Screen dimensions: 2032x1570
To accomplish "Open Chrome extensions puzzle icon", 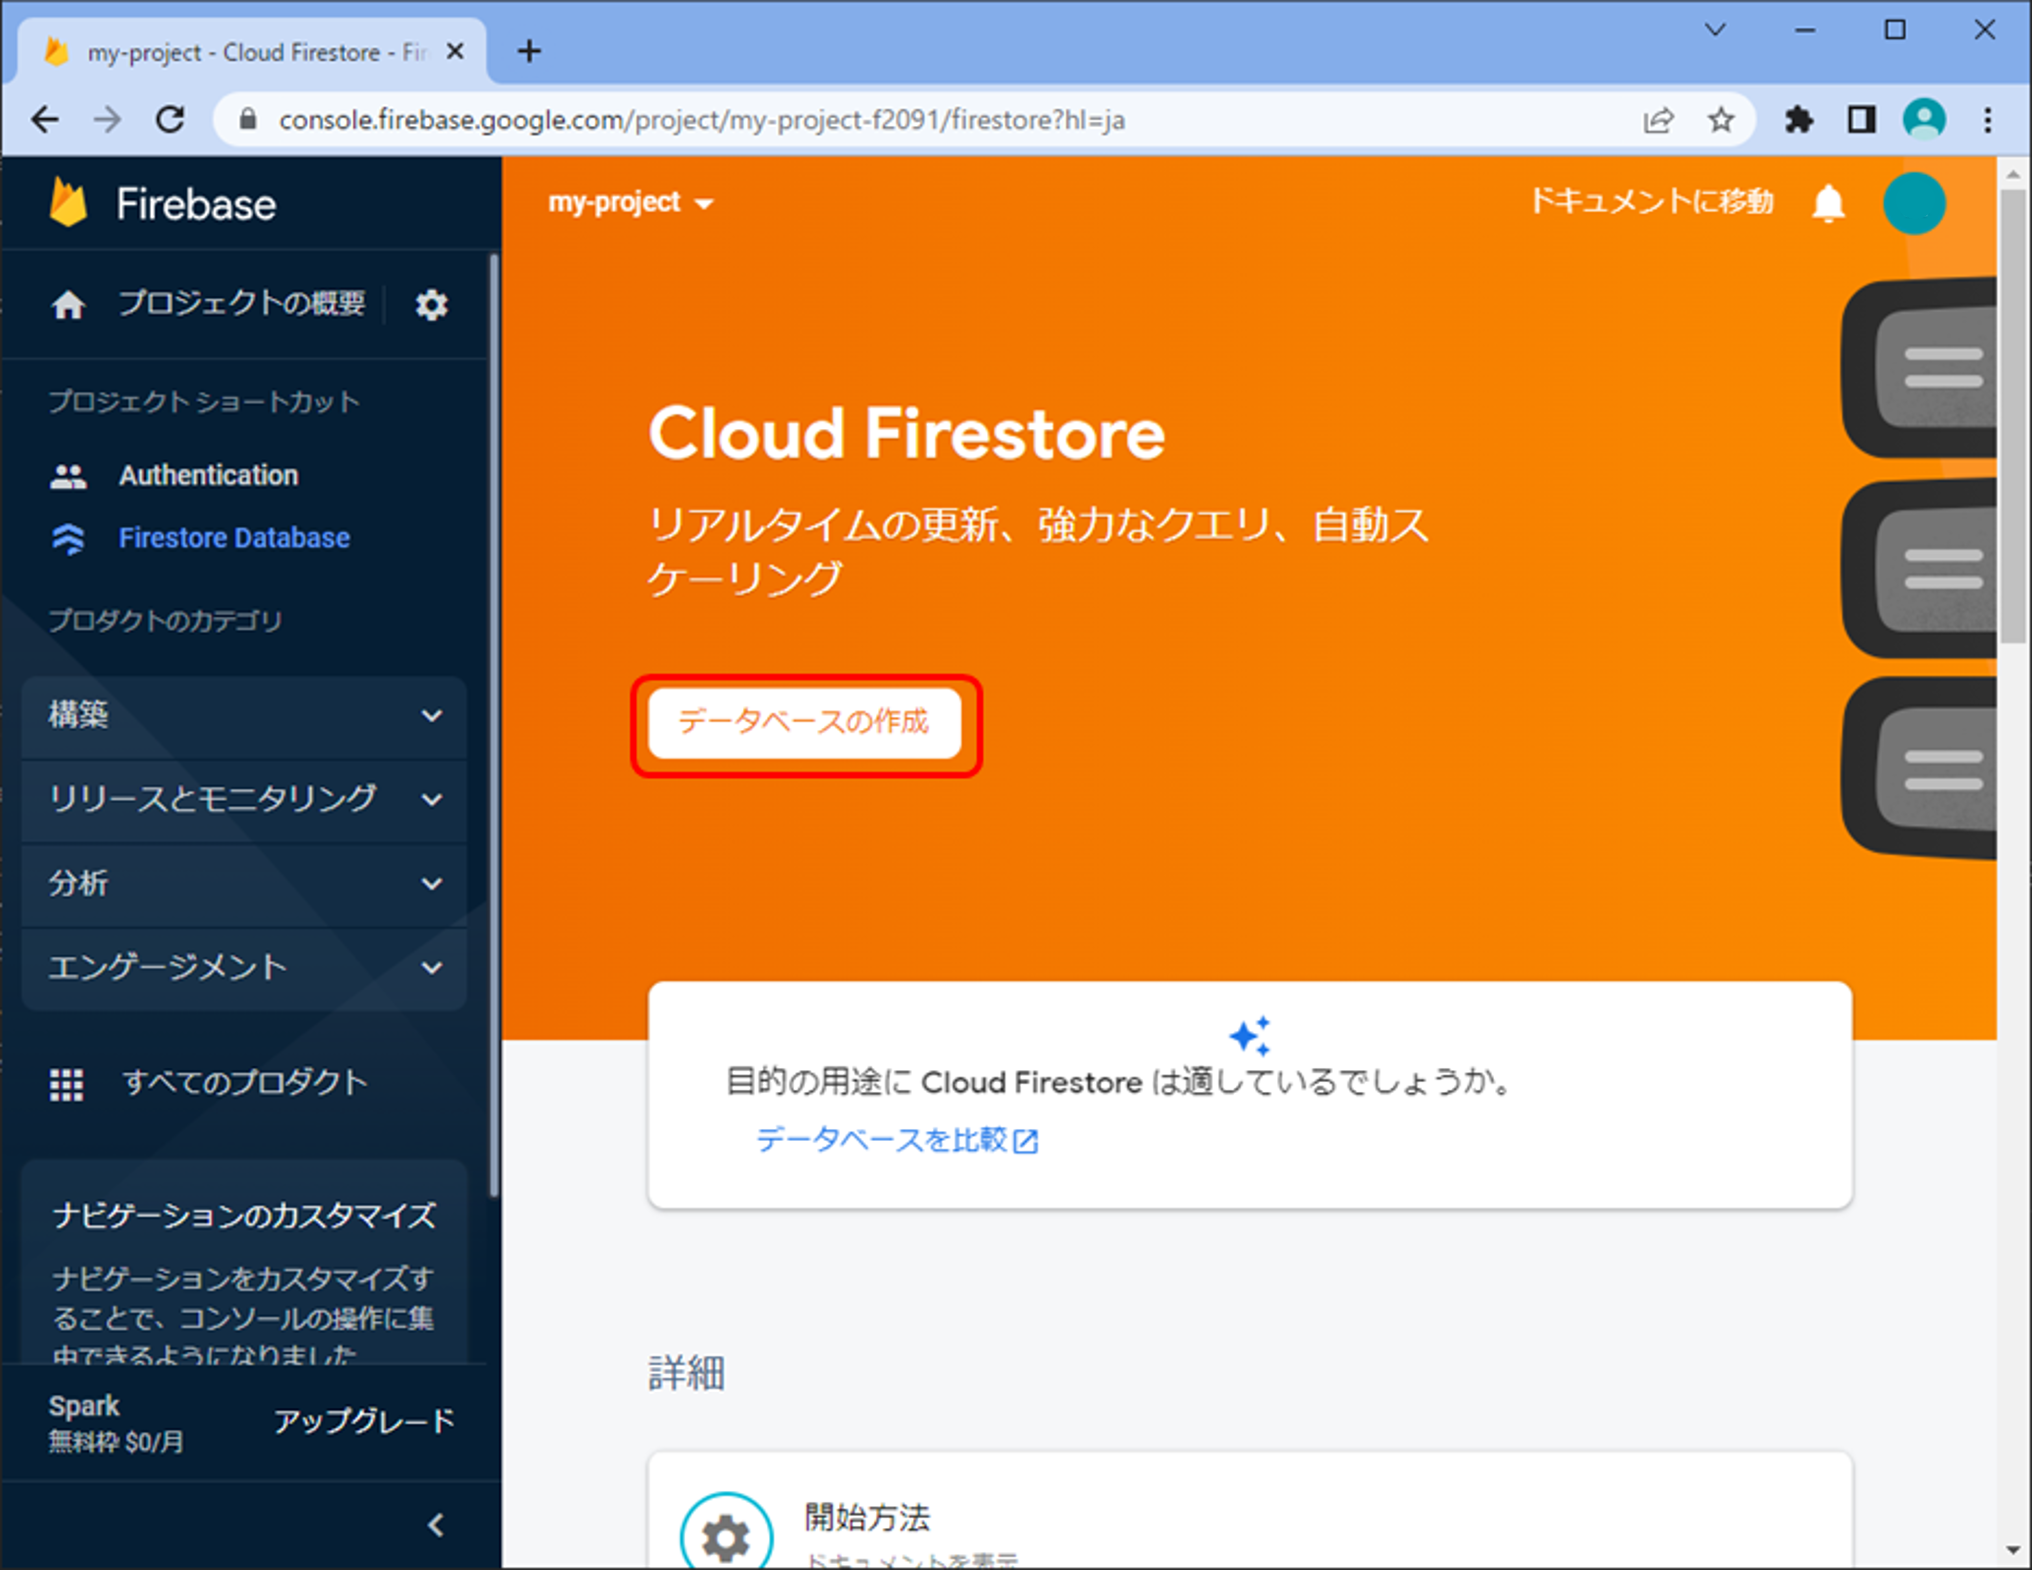I will [1799, 120].
